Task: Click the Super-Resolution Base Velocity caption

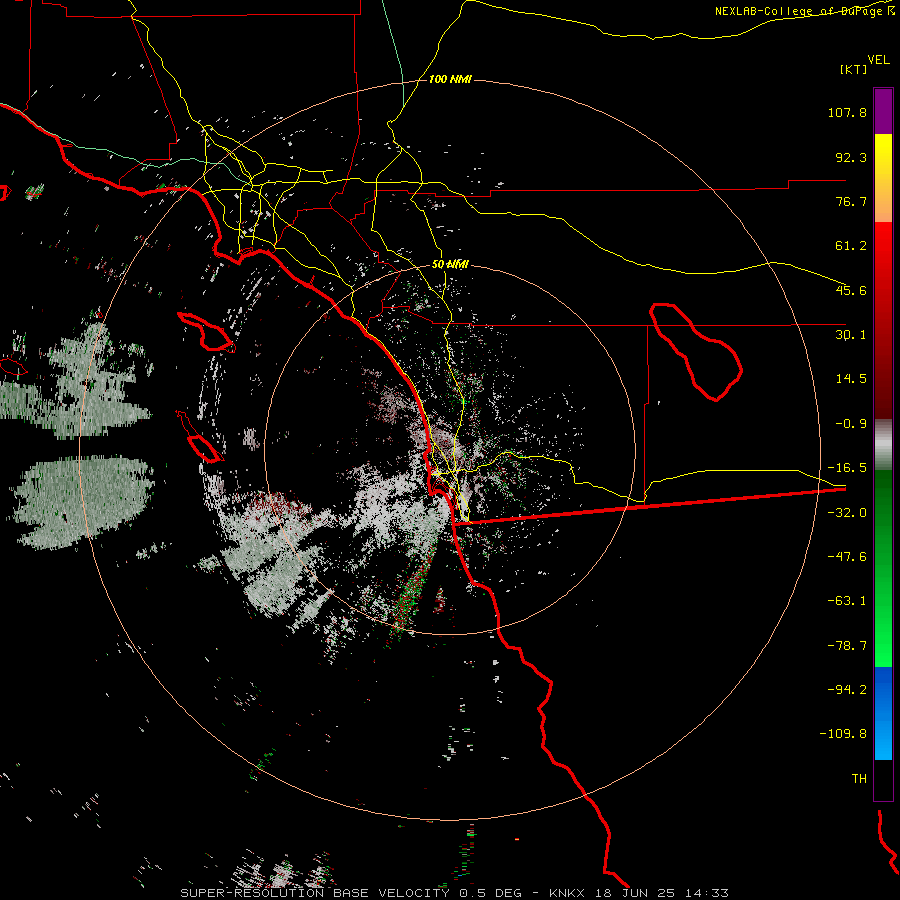Action: pos(455,893)
